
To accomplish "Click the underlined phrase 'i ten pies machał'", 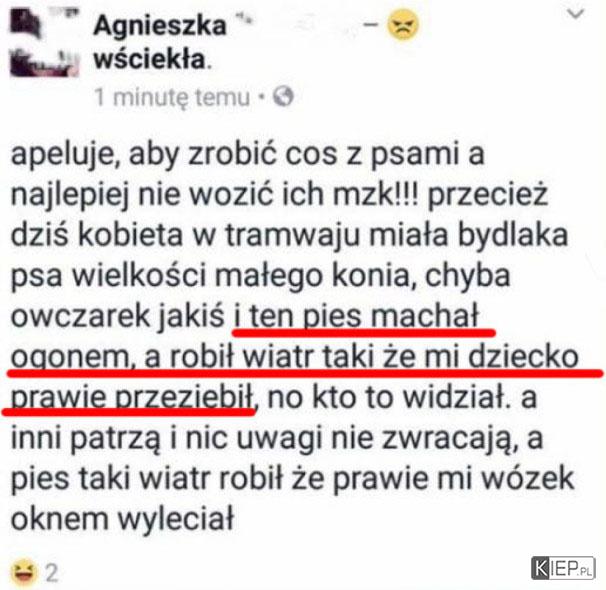I will pos(357,317).
